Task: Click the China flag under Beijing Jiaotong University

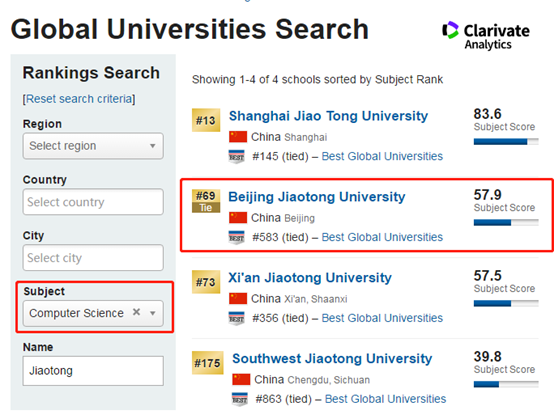Action: (x=238, y=218)
